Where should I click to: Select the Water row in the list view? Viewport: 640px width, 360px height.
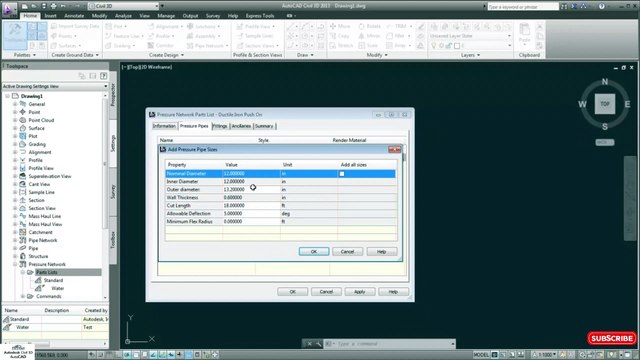[x=55, y=327]
